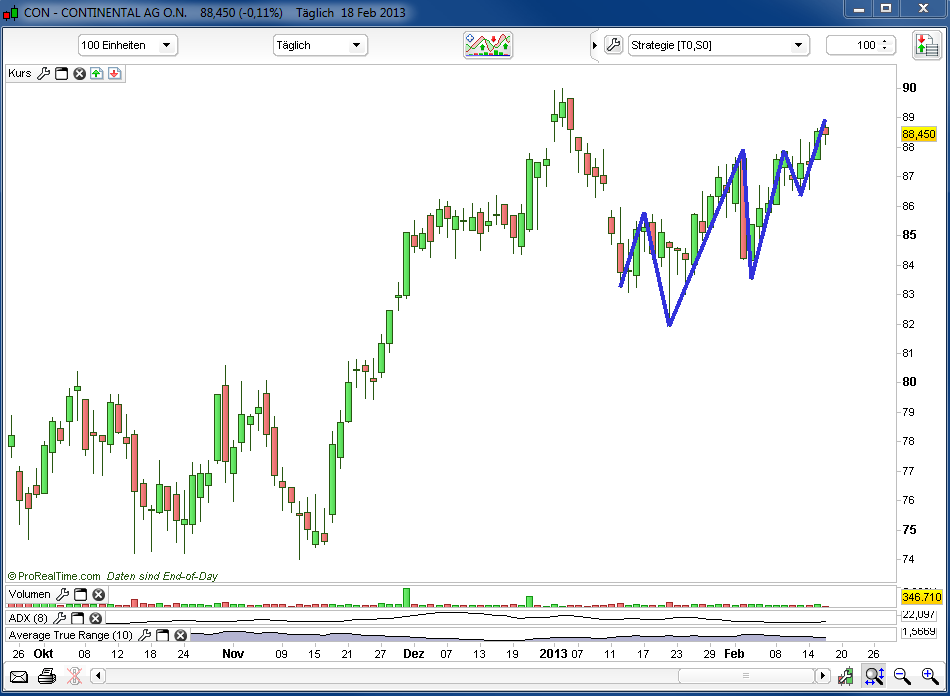
Task: Expand the small arrow beside strategy wrench
Action: (595, 45)
